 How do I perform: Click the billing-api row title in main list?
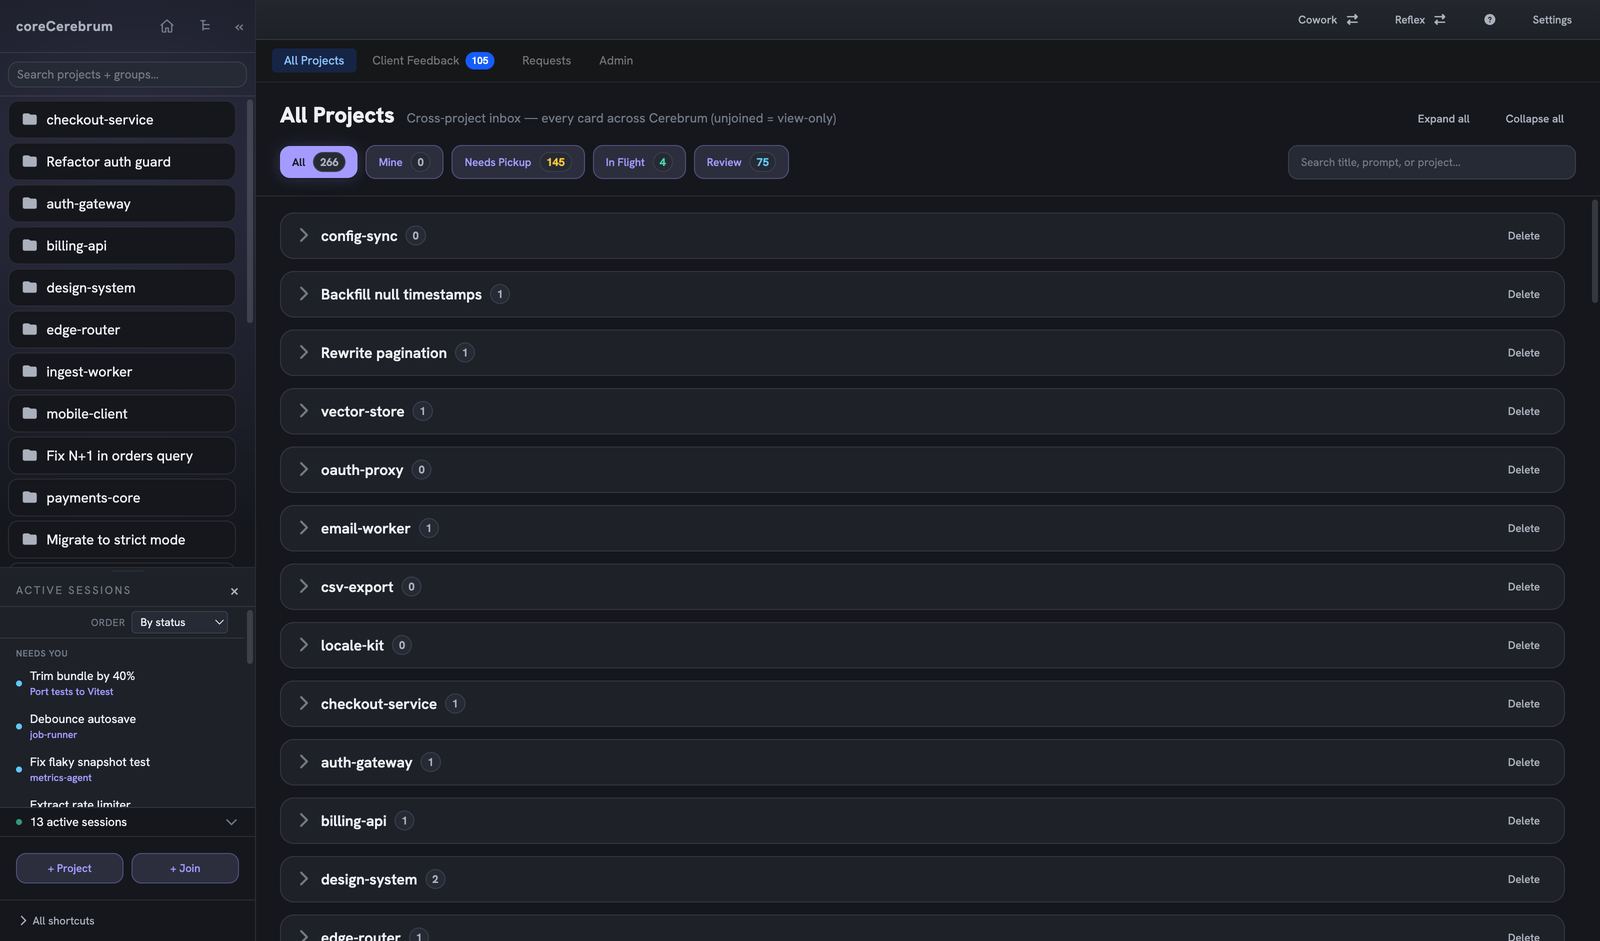353,821
